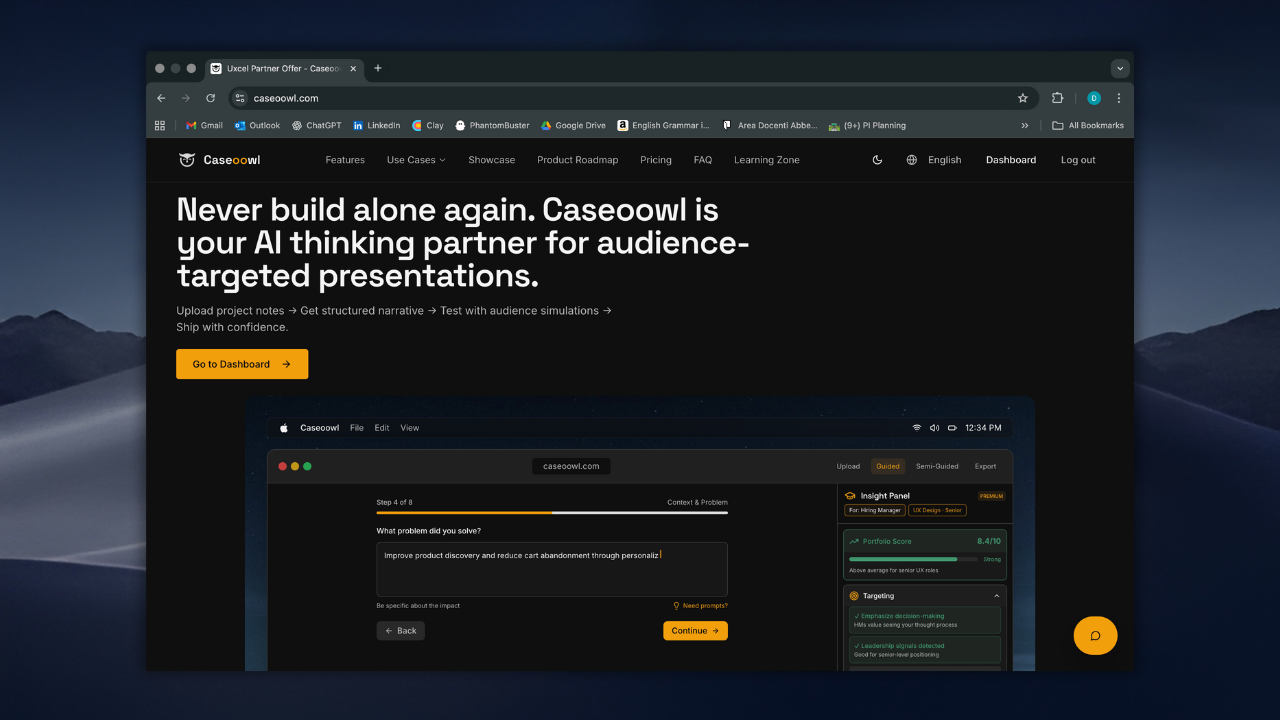Click Log out
The image size is (1280, 720).
(1078, 160)
